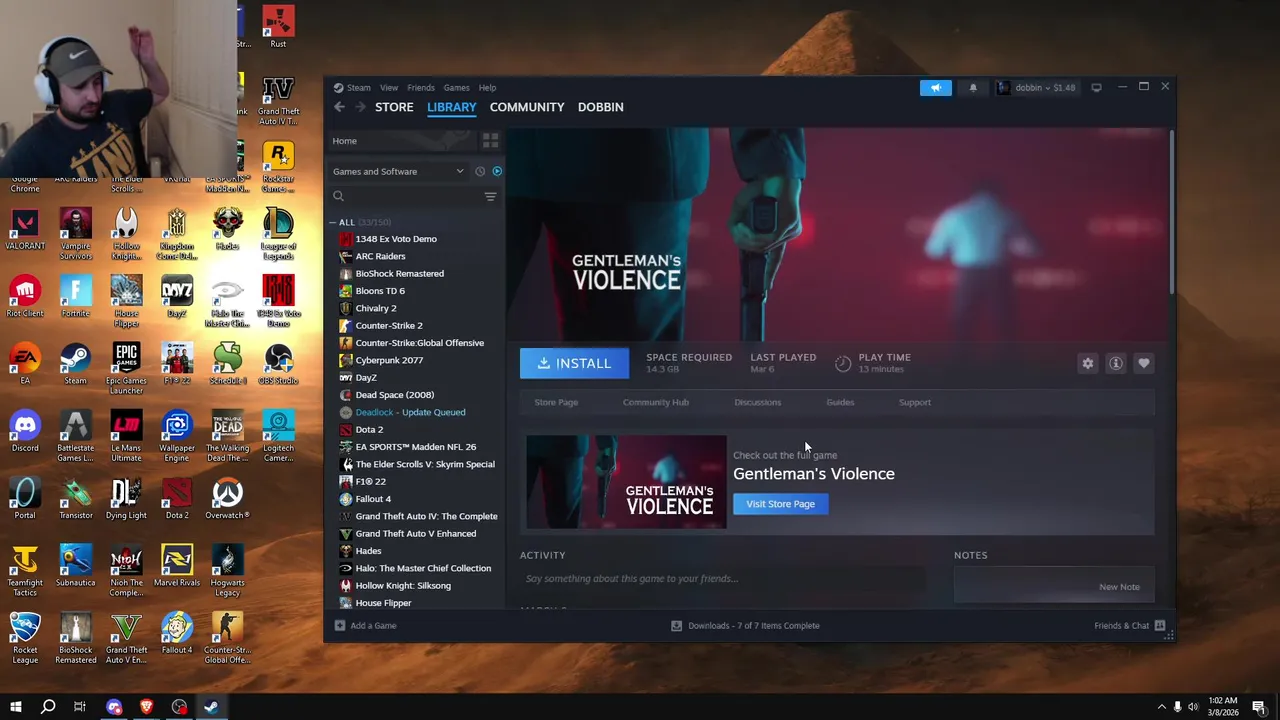Open the DOBBIN profile tab
The image size is (1280, 720).
(600, 107)
